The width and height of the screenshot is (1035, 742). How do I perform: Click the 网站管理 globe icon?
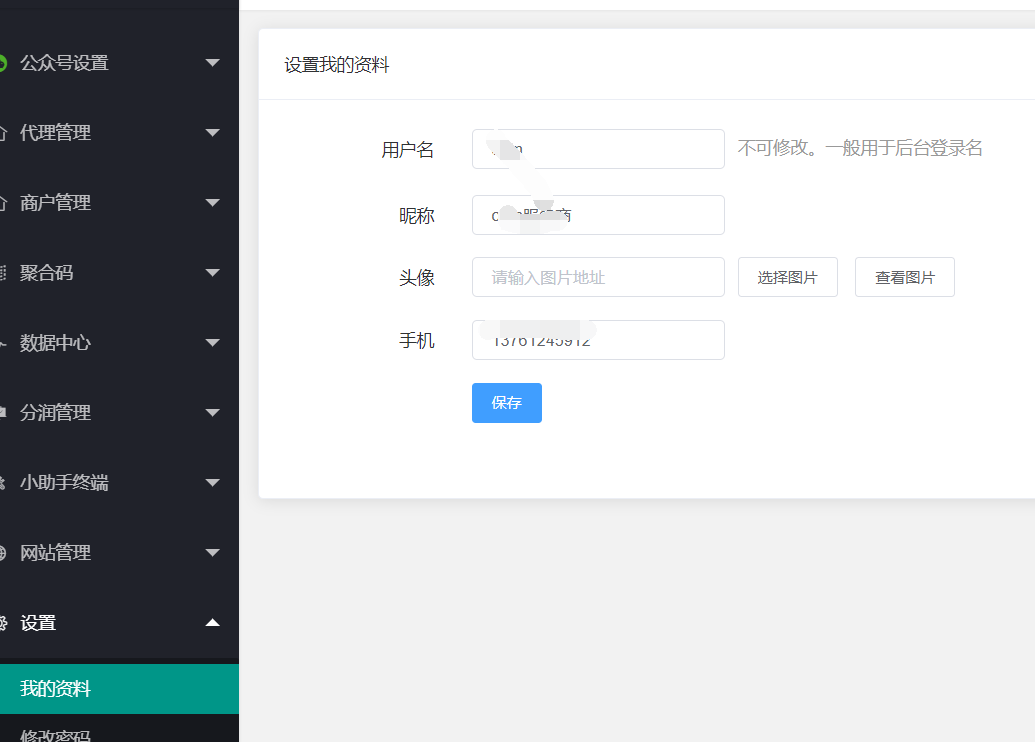[3, 553]
